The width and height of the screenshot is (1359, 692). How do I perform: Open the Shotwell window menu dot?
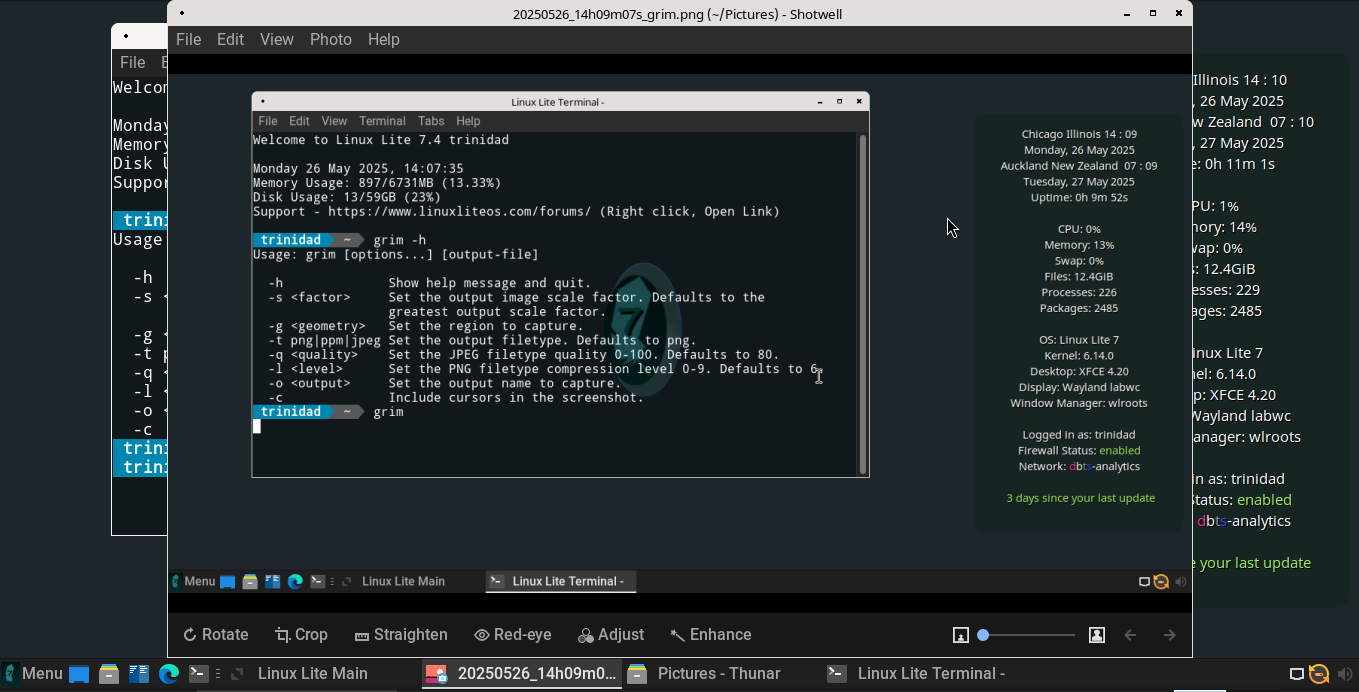[180, 13]
